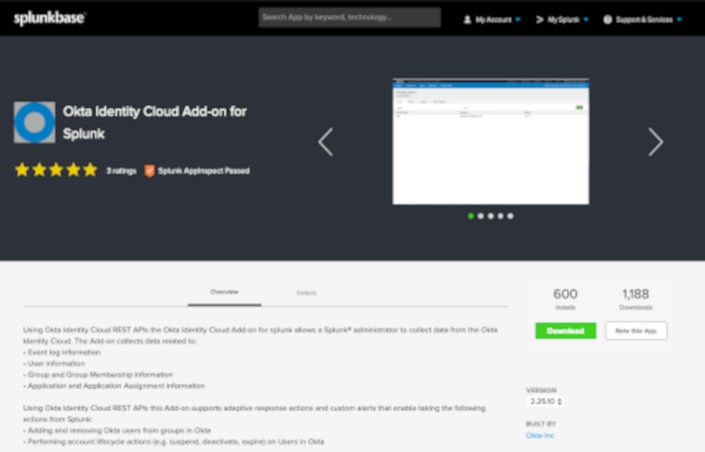Click the fifth rating star
Image resolution: width=705 pixels, height=452 pixels.
click(90, 170)
